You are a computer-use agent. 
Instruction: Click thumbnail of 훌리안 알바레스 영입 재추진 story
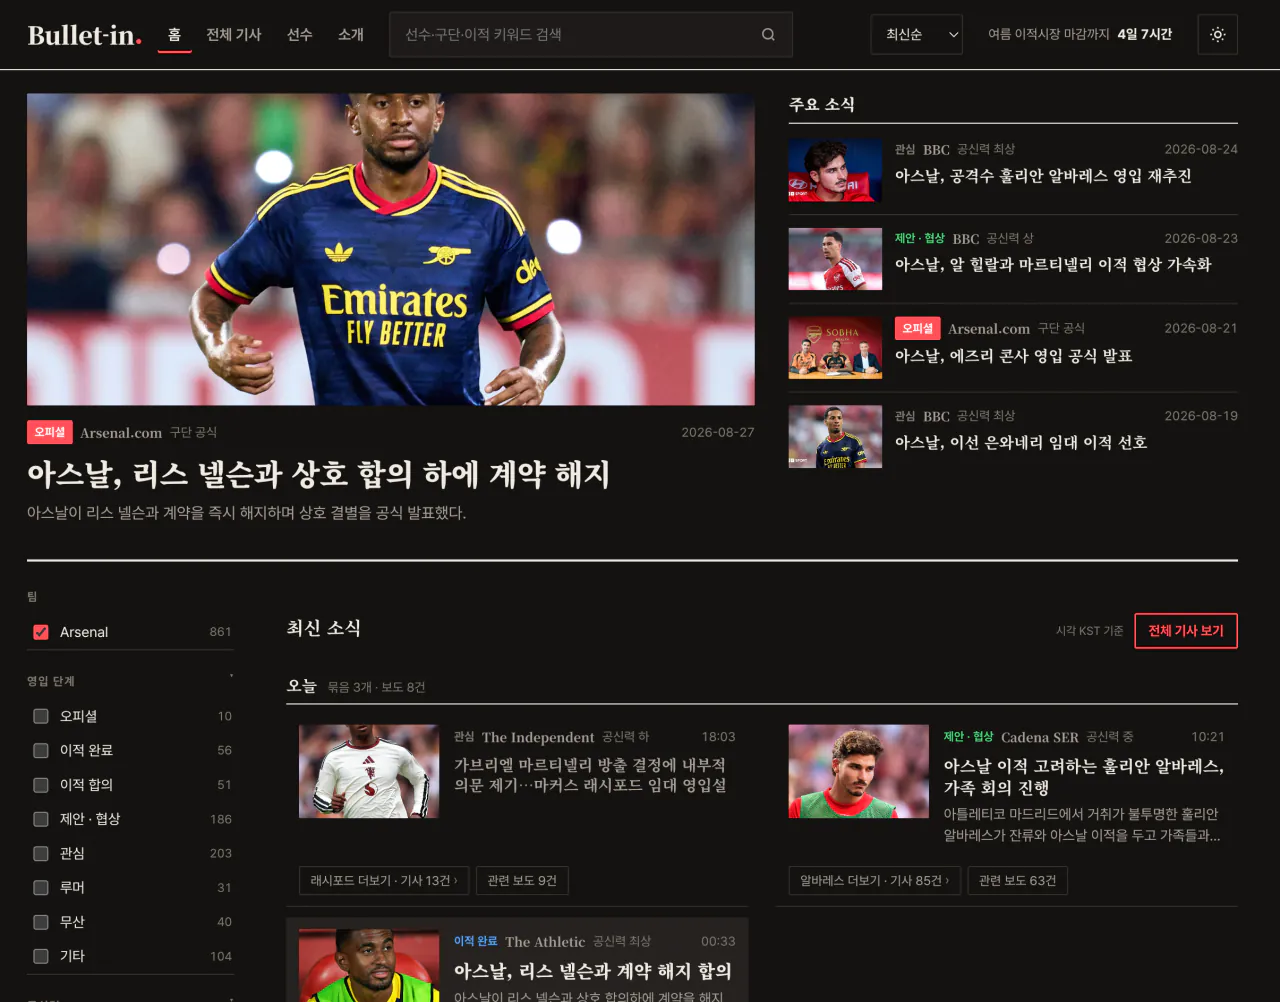point(835,170)
